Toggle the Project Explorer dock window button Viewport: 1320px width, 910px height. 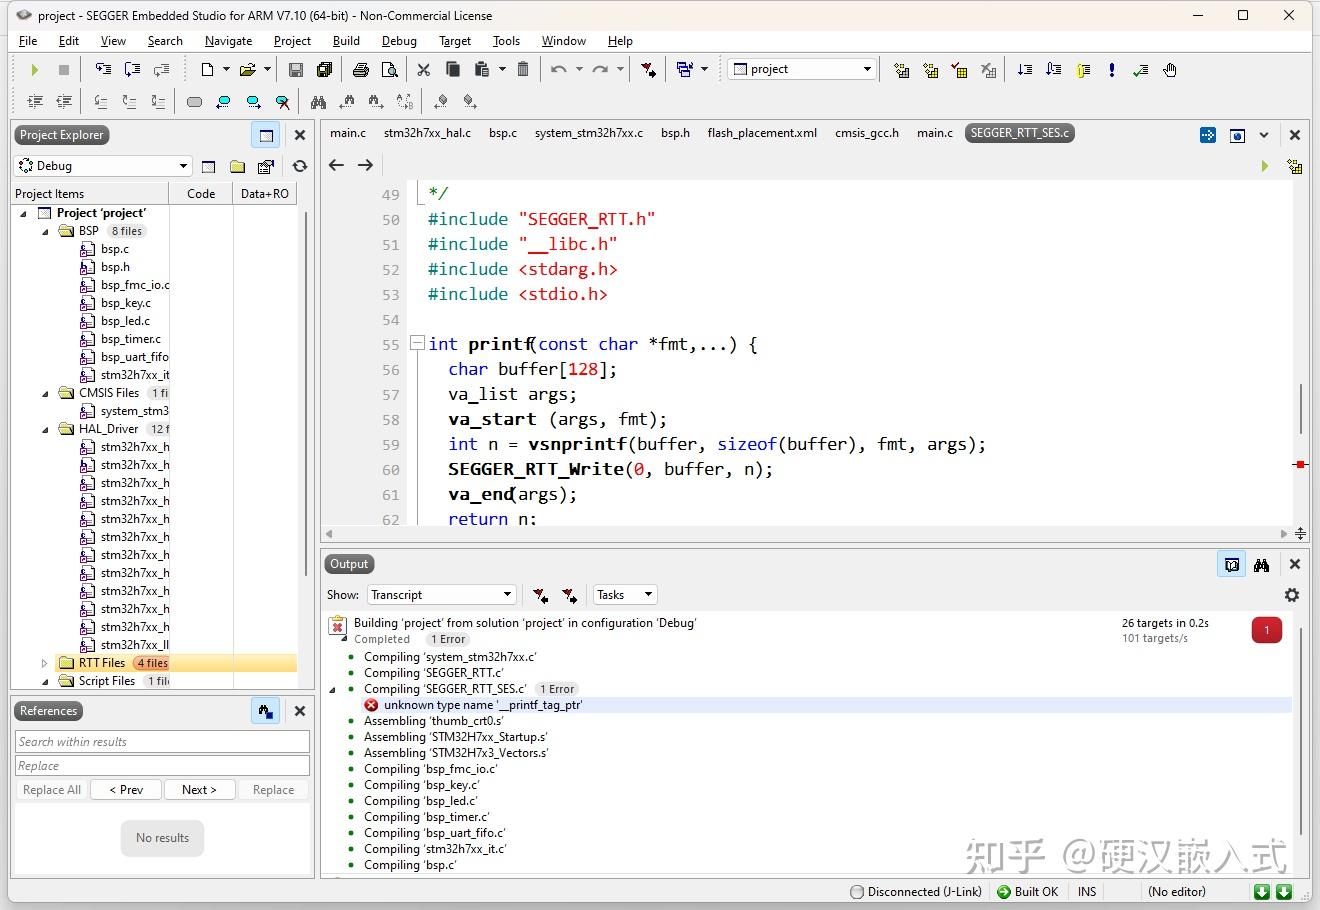[x=266, y=135]
